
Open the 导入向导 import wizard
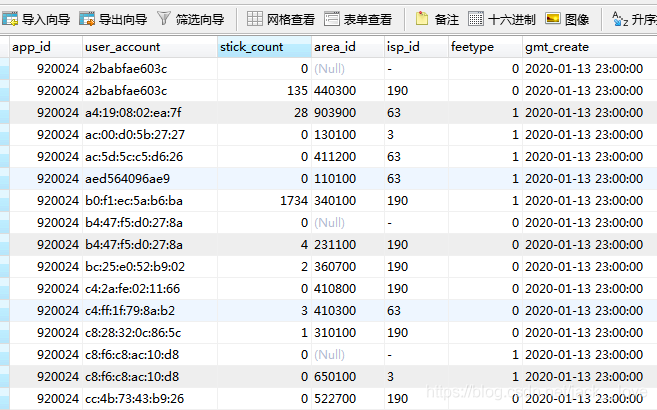[x=37, y=18]
